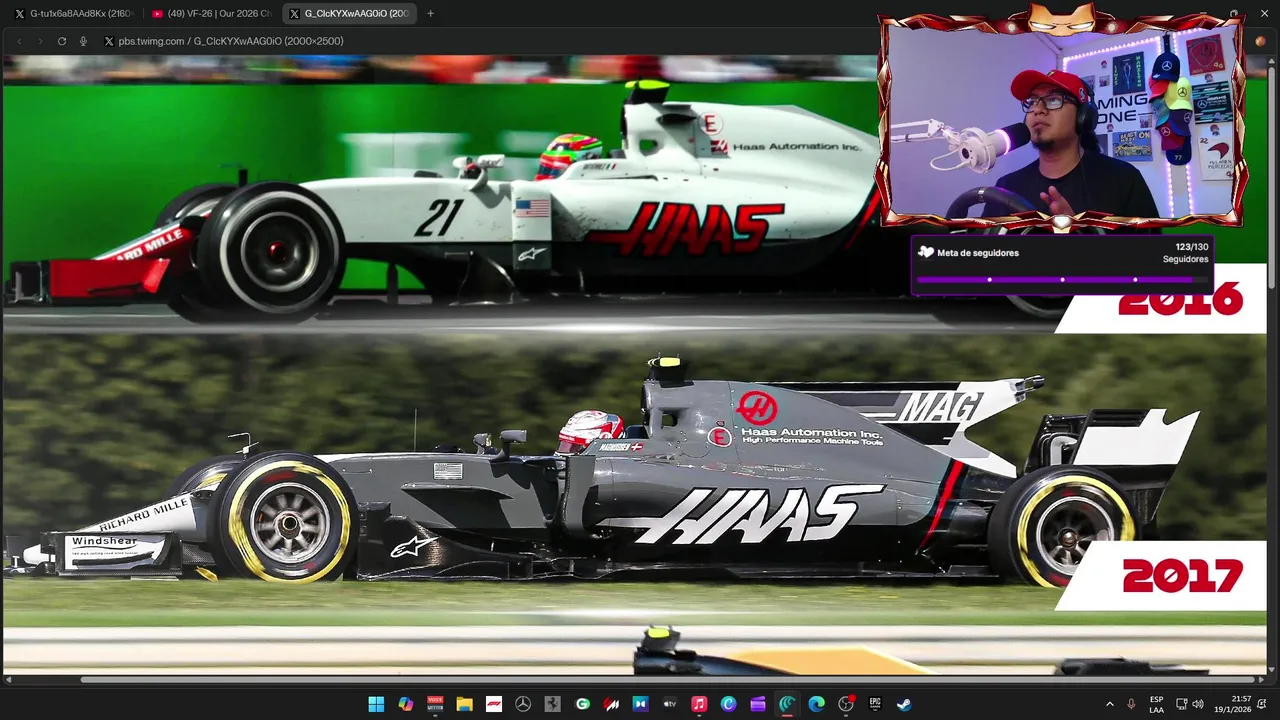
Task: Open Voicemeeter from the taskbar
Action: [435, 704]
